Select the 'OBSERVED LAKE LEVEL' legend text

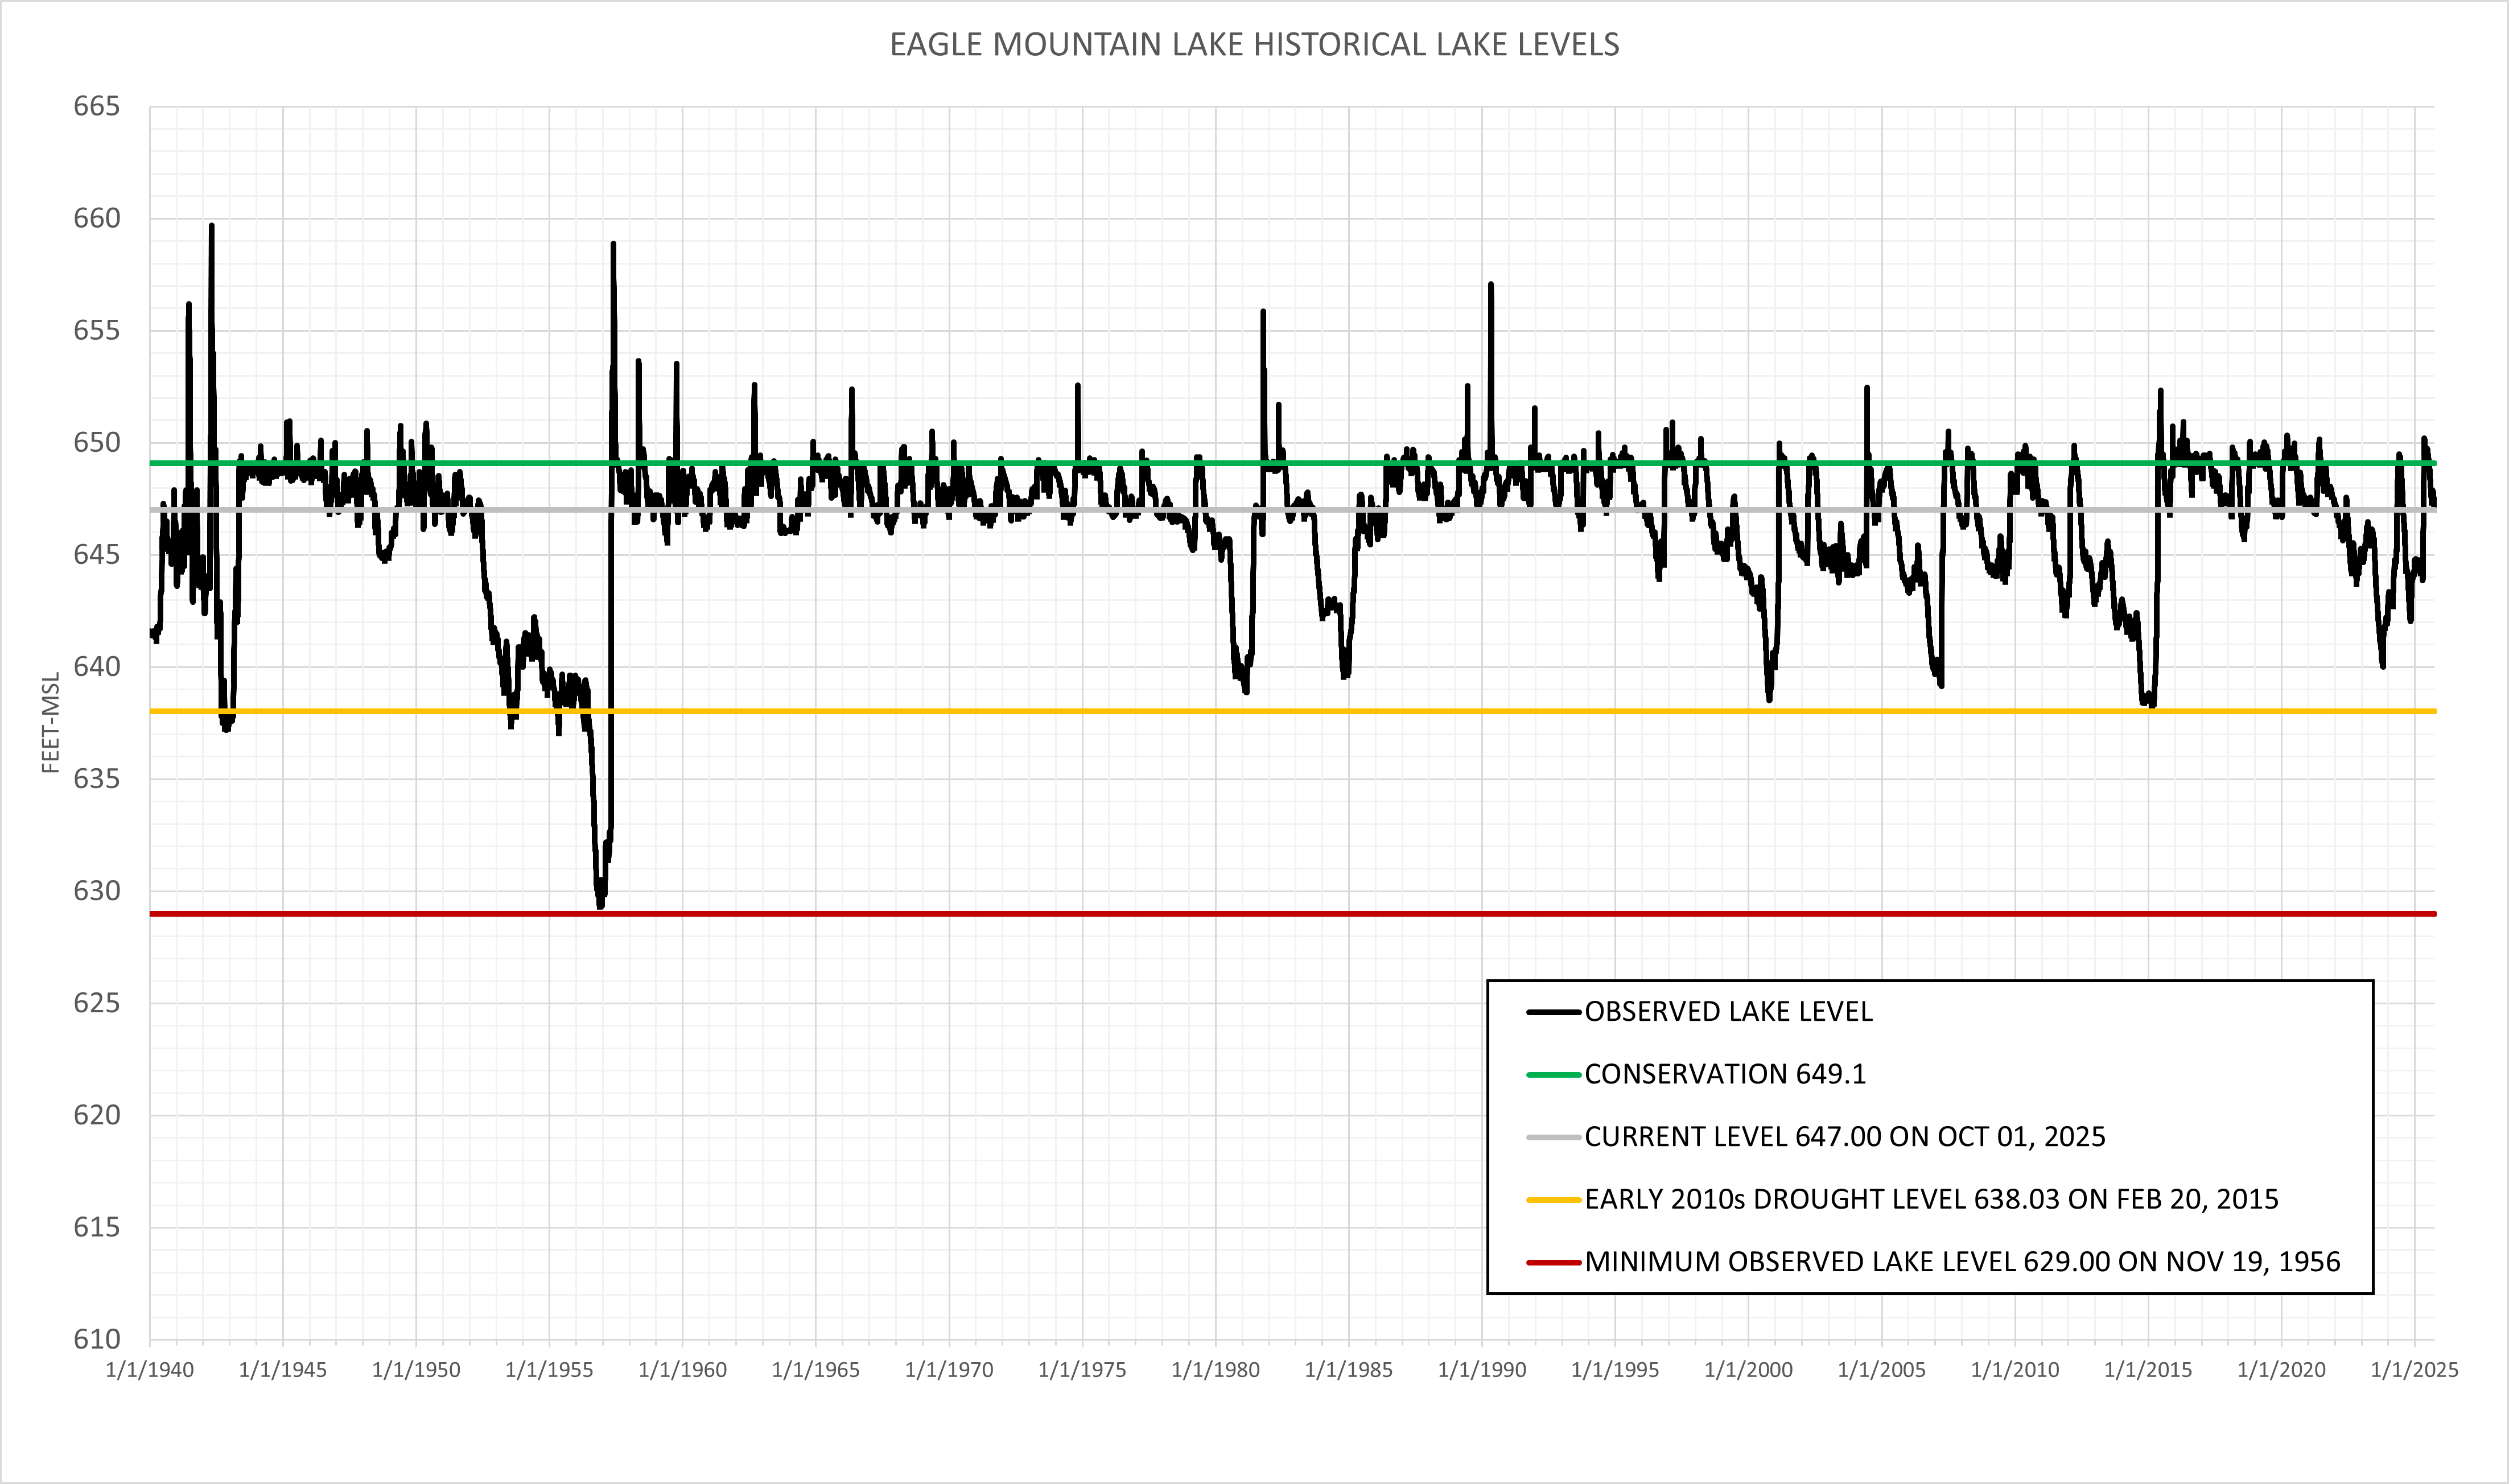tap(1728, 1012)
